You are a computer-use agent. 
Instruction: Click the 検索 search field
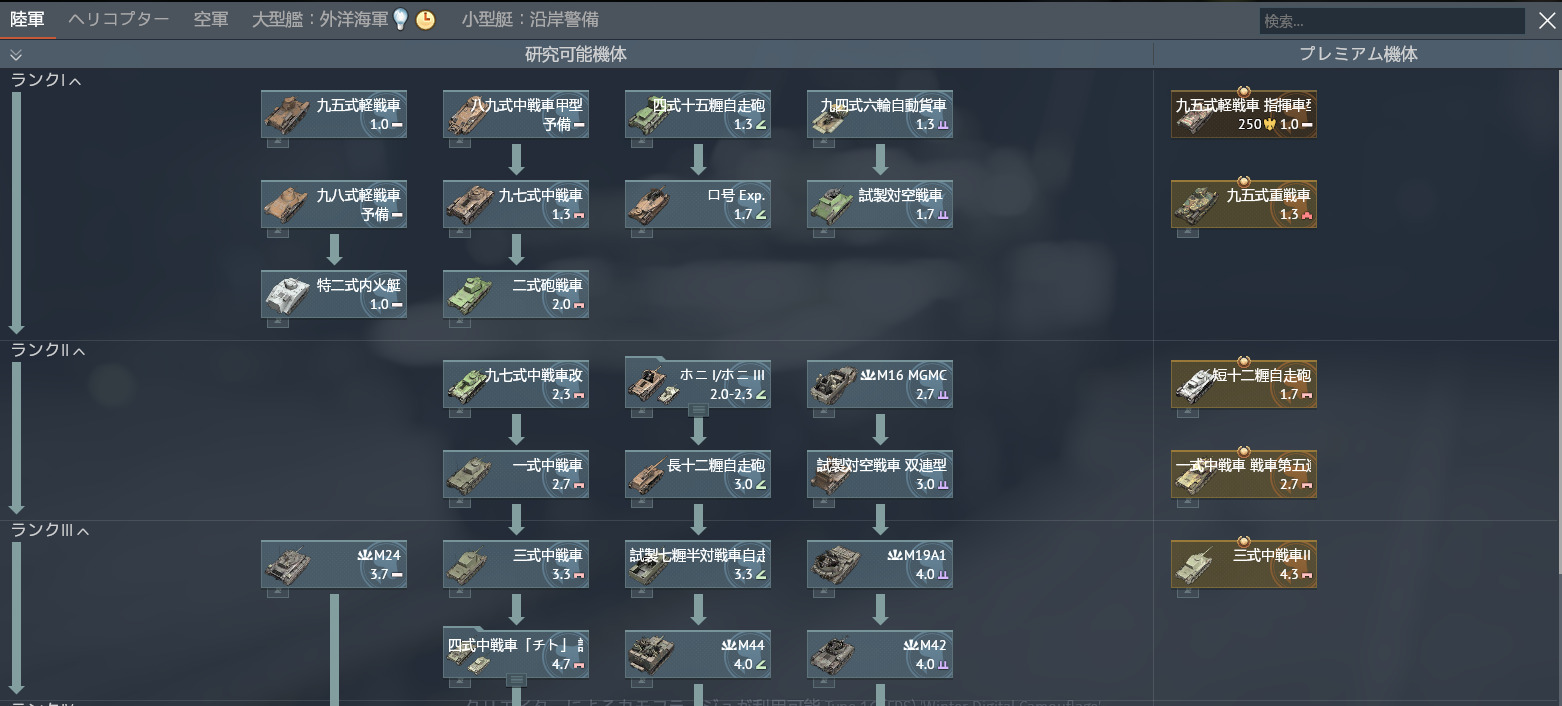tap(1391, 21)
